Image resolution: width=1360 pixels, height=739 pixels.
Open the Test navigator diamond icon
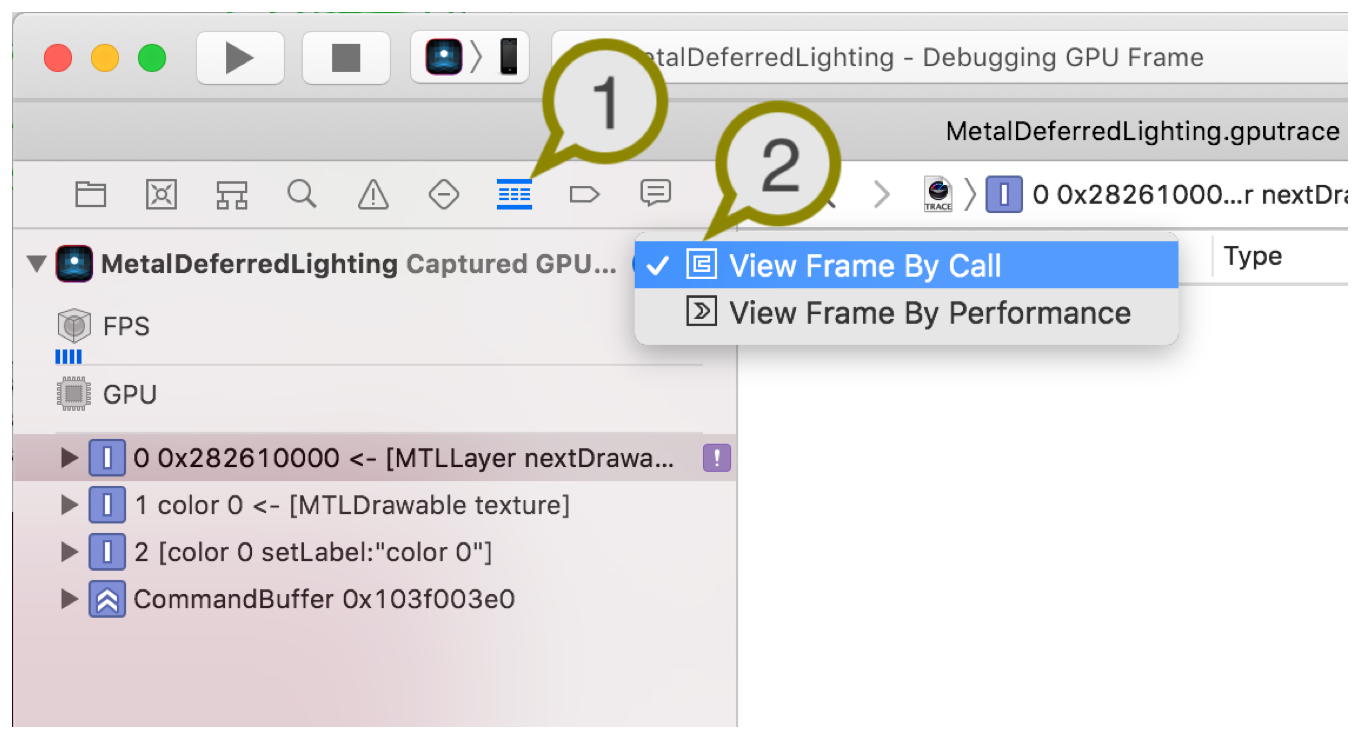point(443,194)
